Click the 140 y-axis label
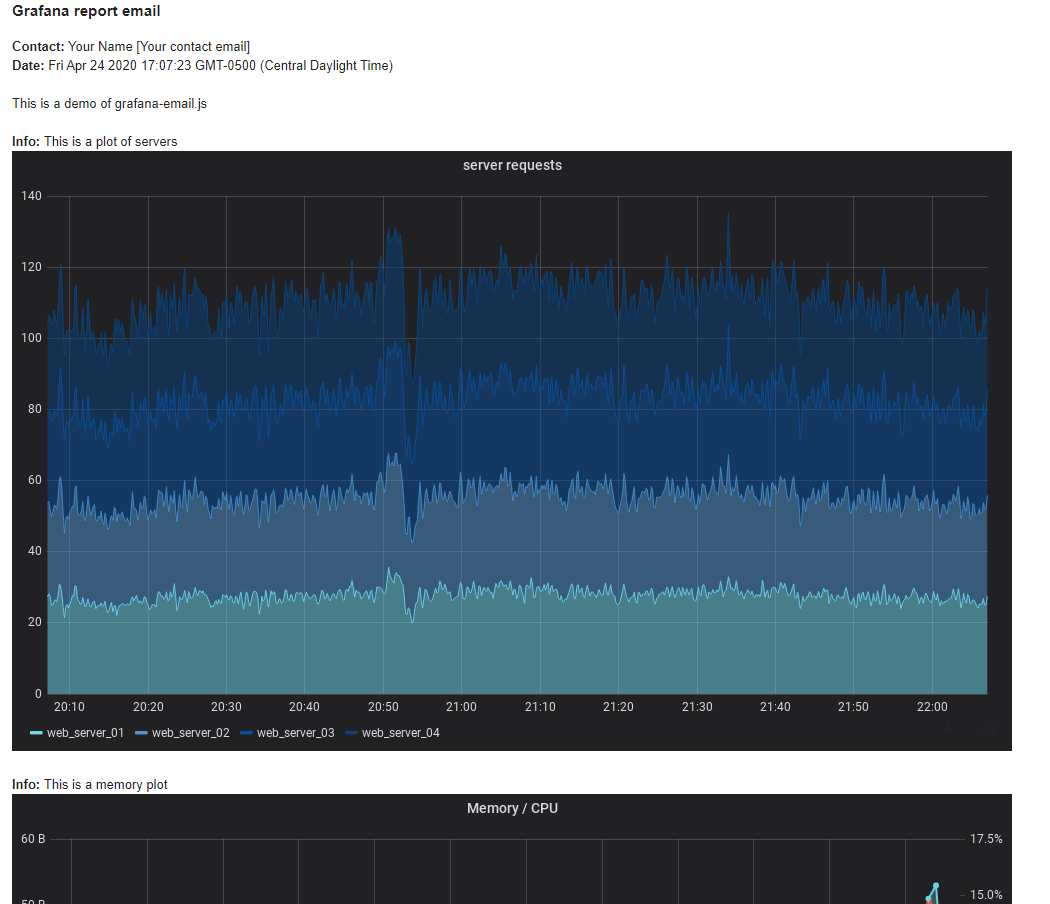 tap(31, 196)
